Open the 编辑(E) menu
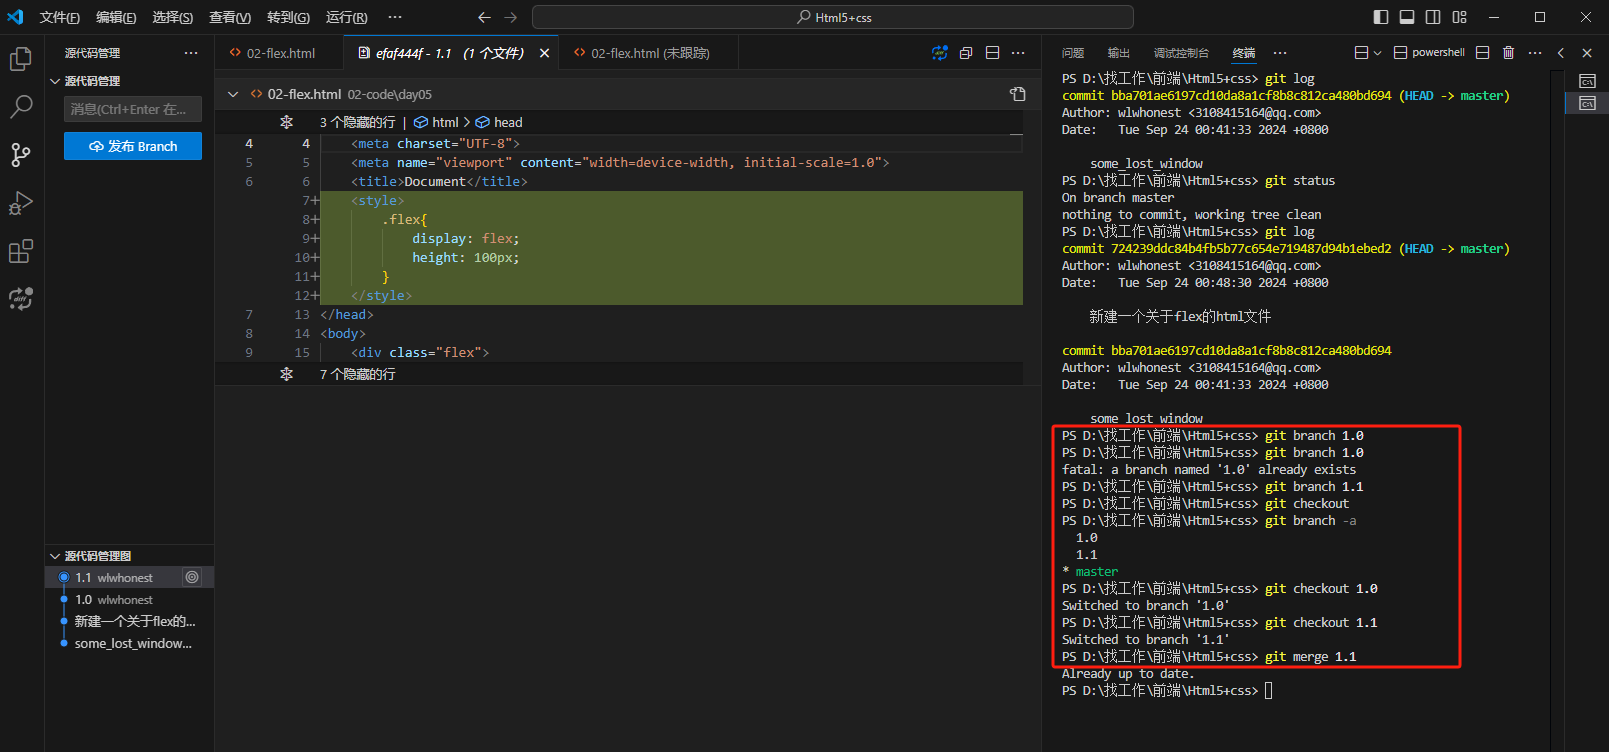The height and width of the screenshot is (752, 1609). pos(116,17)
